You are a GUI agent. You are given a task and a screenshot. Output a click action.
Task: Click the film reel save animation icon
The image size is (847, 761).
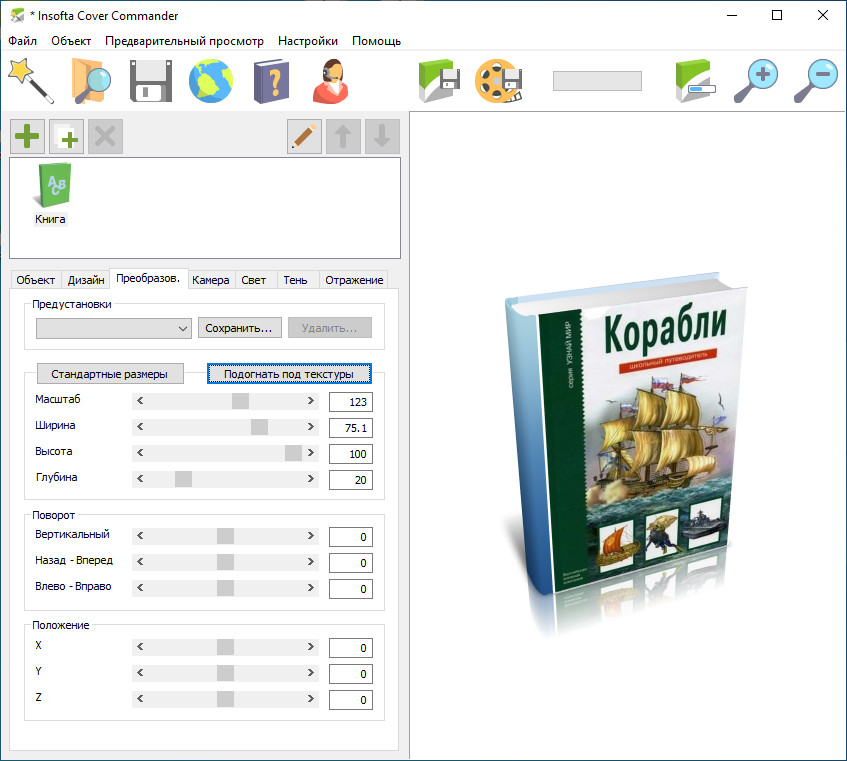498,80
